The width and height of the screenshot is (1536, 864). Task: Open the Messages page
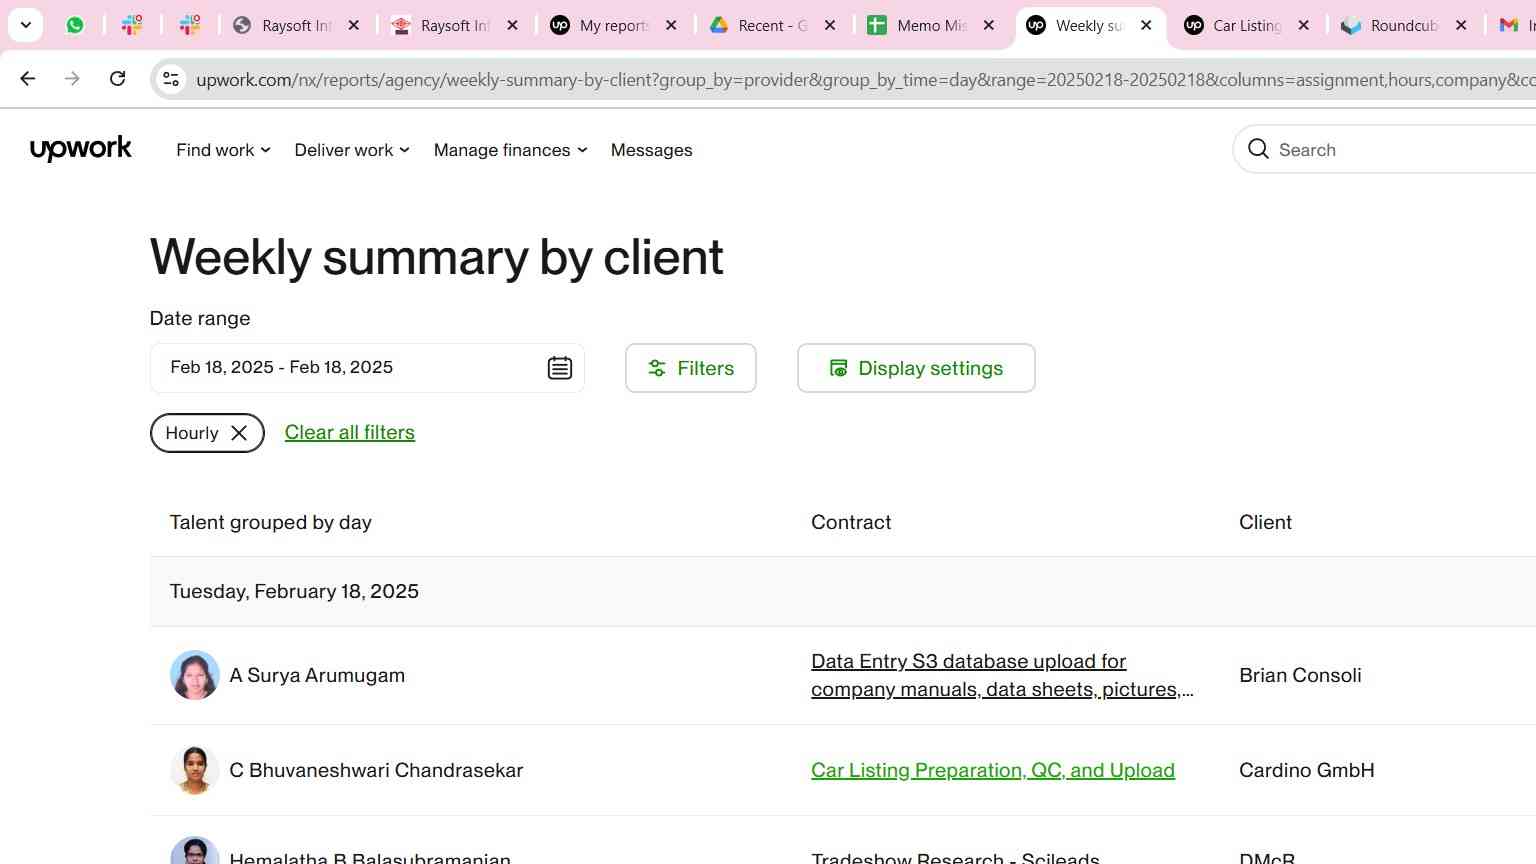651,150
